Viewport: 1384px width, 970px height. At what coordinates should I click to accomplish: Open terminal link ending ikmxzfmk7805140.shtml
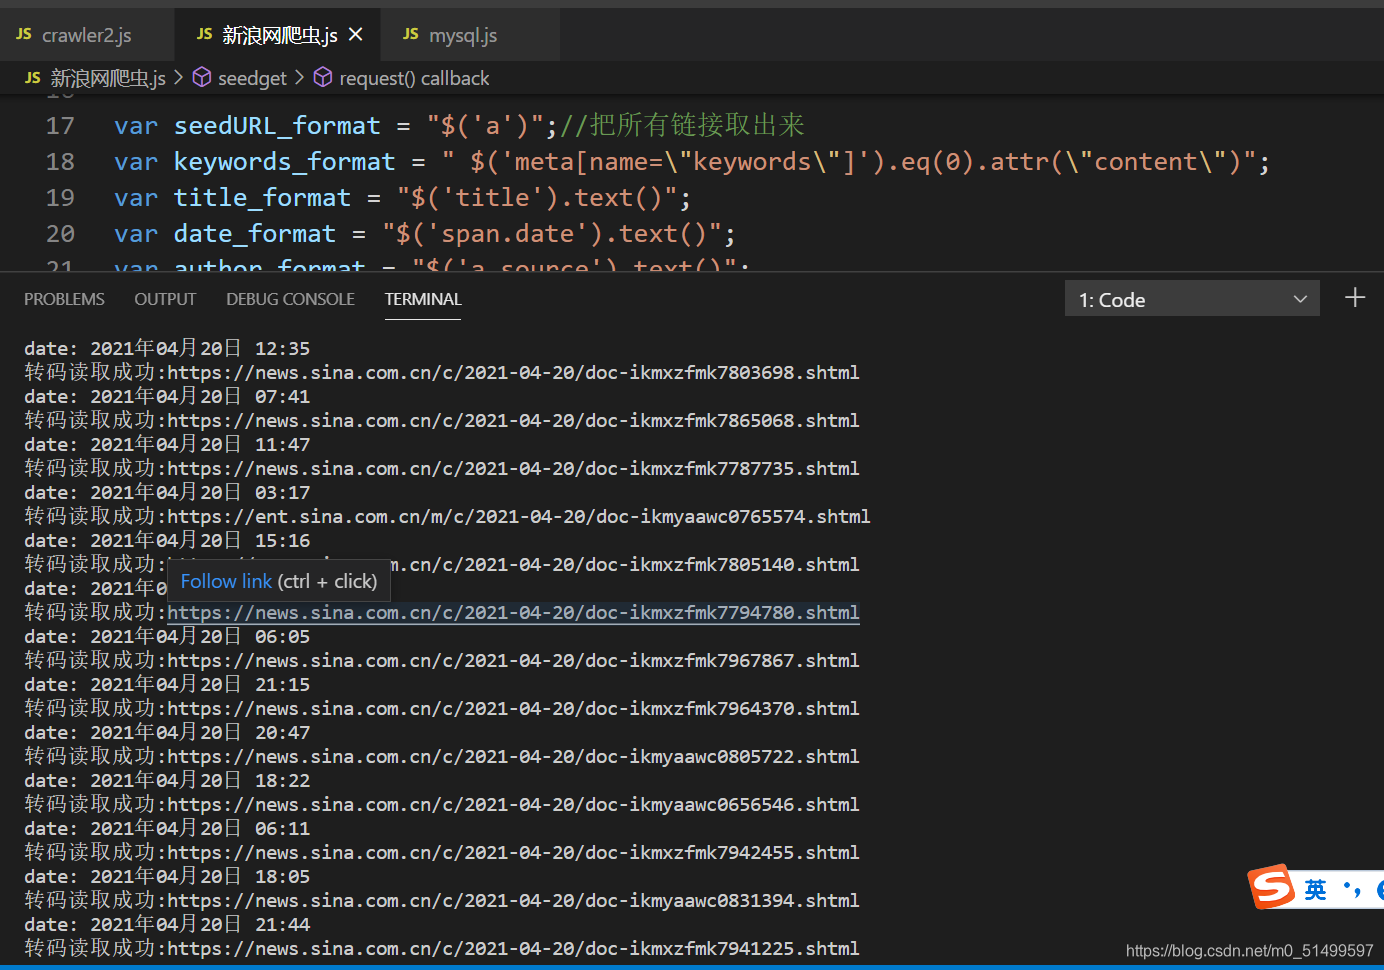[x=625, y=564]
